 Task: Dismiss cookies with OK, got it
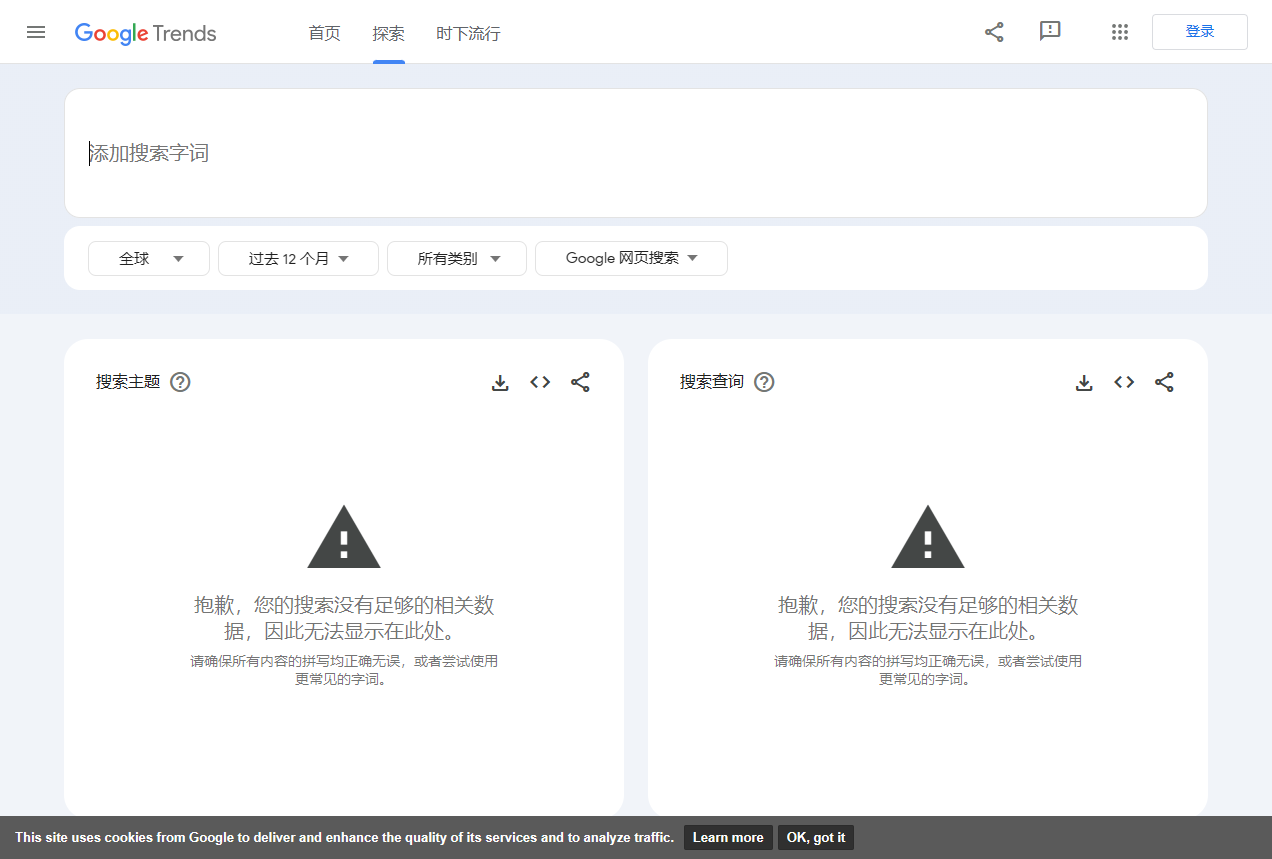(815, 837)
